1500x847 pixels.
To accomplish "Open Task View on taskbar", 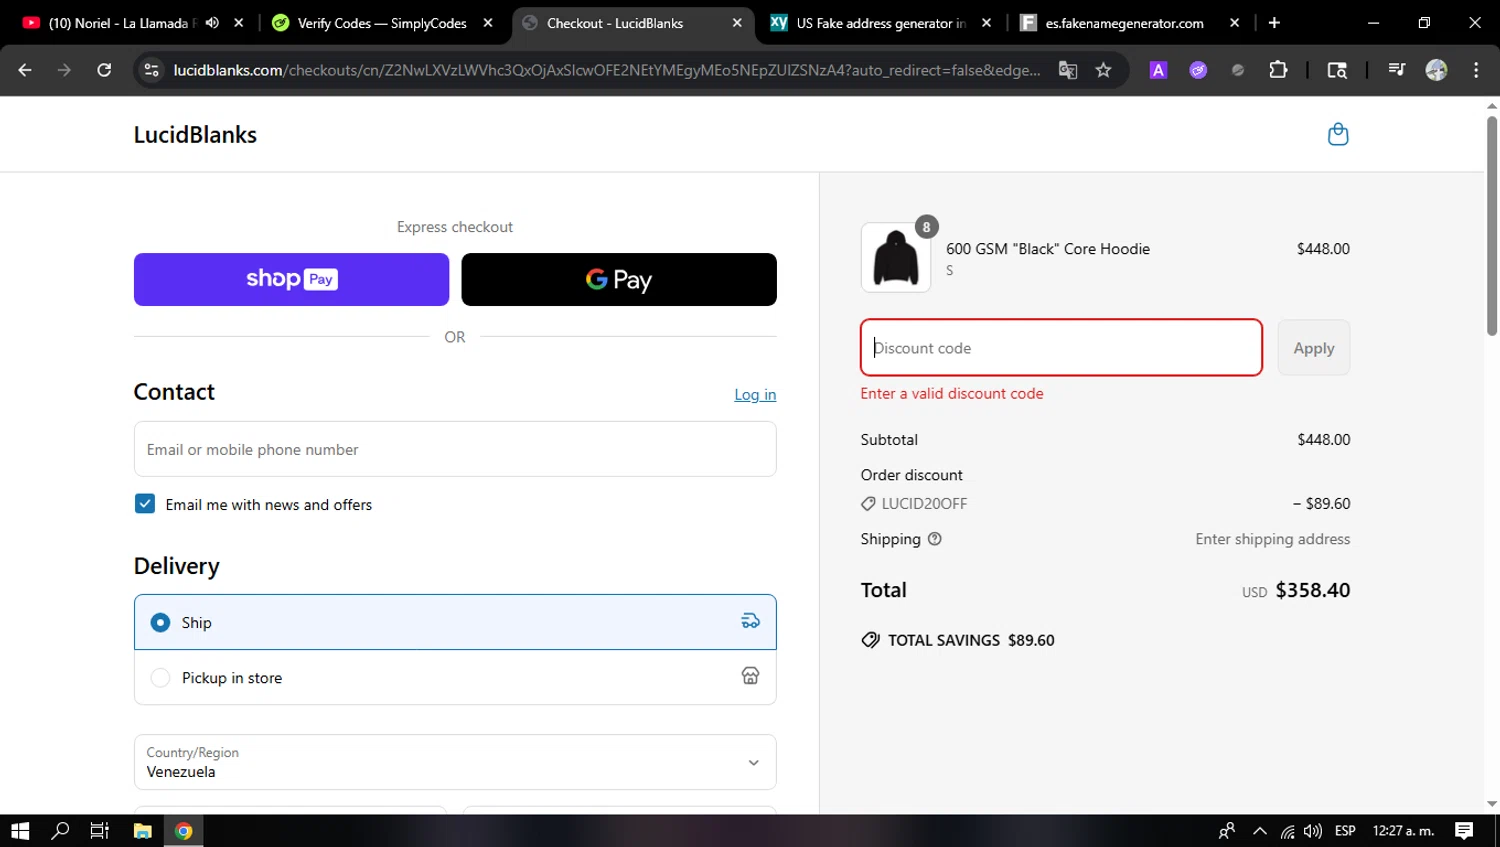I will (99, 830).
